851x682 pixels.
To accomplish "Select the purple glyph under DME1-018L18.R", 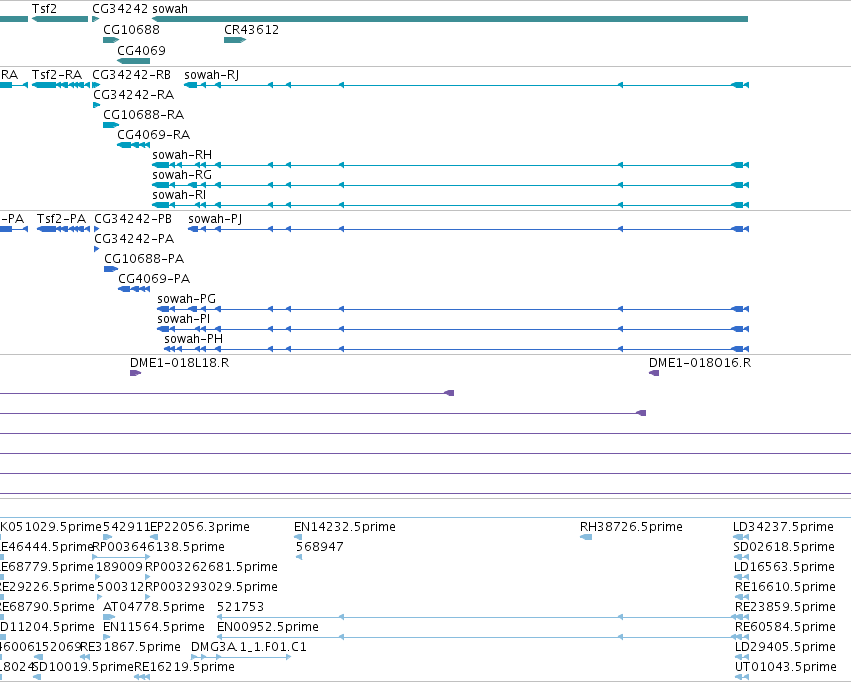I will tap(136, 373).
